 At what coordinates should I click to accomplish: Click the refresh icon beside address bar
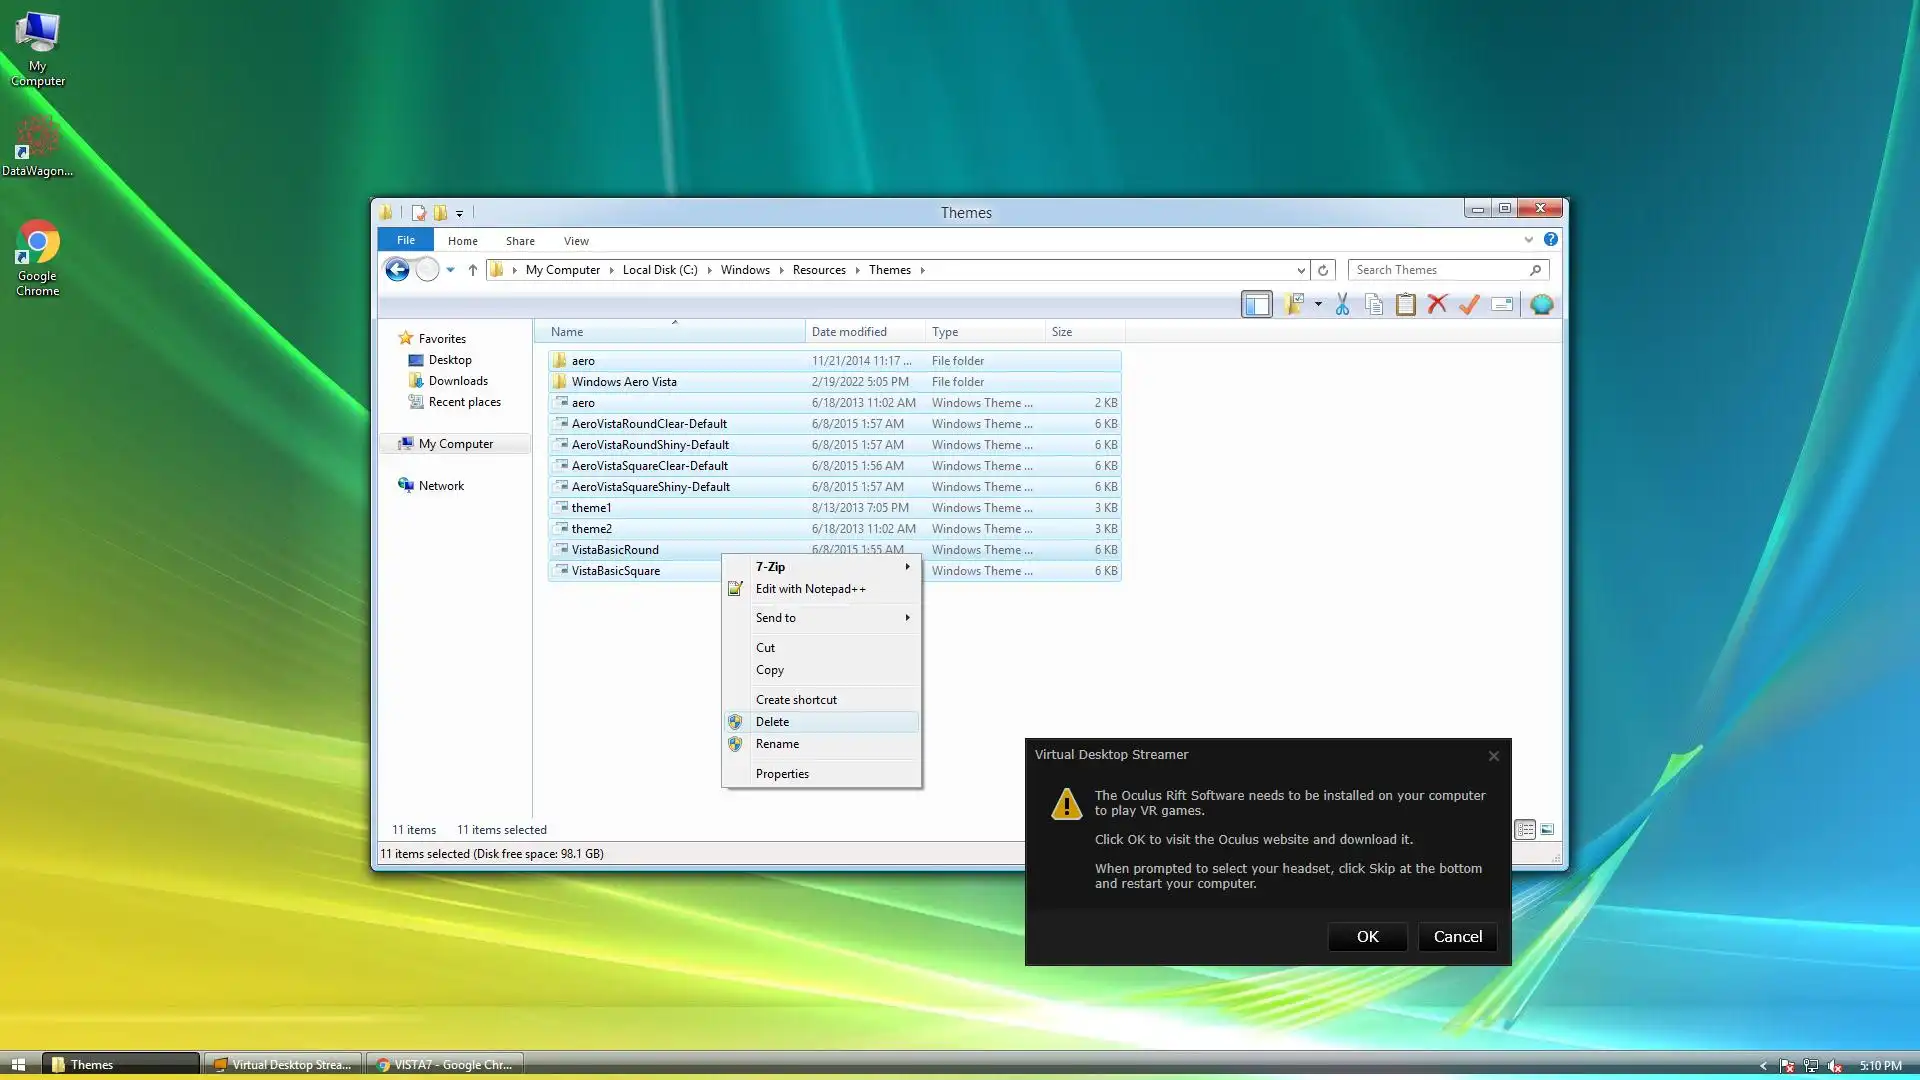(x=1323, y=270)
